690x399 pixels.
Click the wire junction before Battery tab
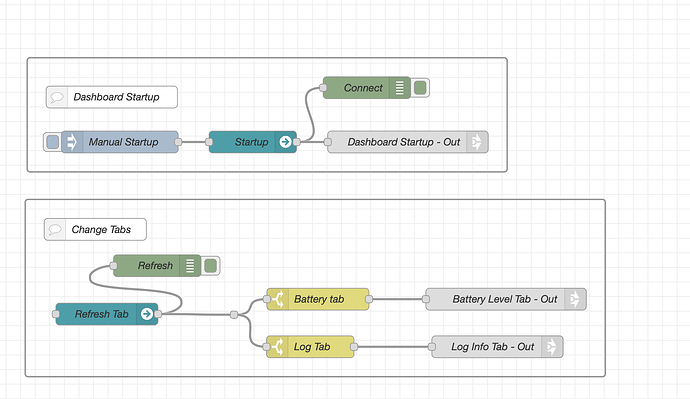click(x=234, y=315)
